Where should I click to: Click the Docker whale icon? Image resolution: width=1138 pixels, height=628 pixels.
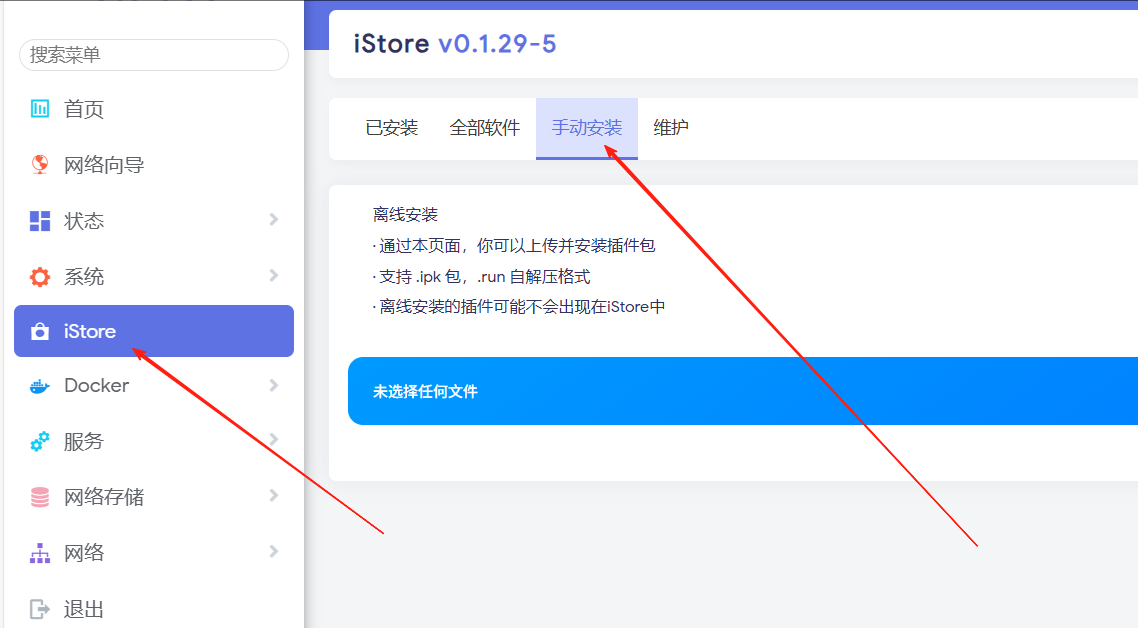click(40, 386)
